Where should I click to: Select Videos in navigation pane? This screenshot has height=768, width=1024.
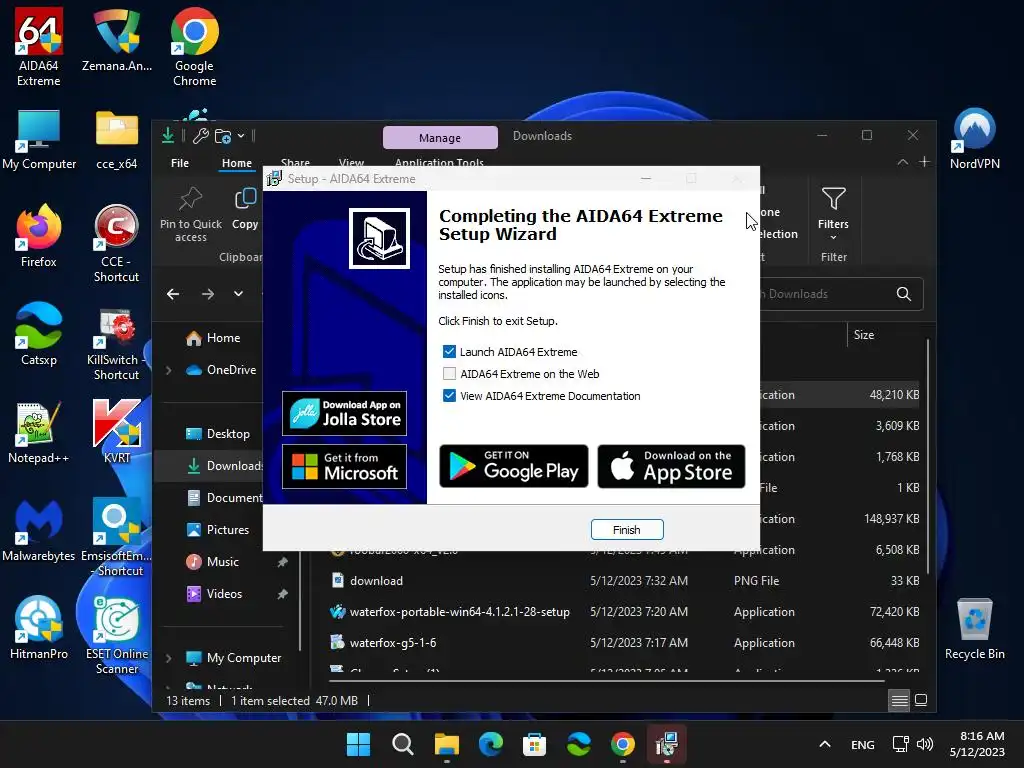pos(224,594)
